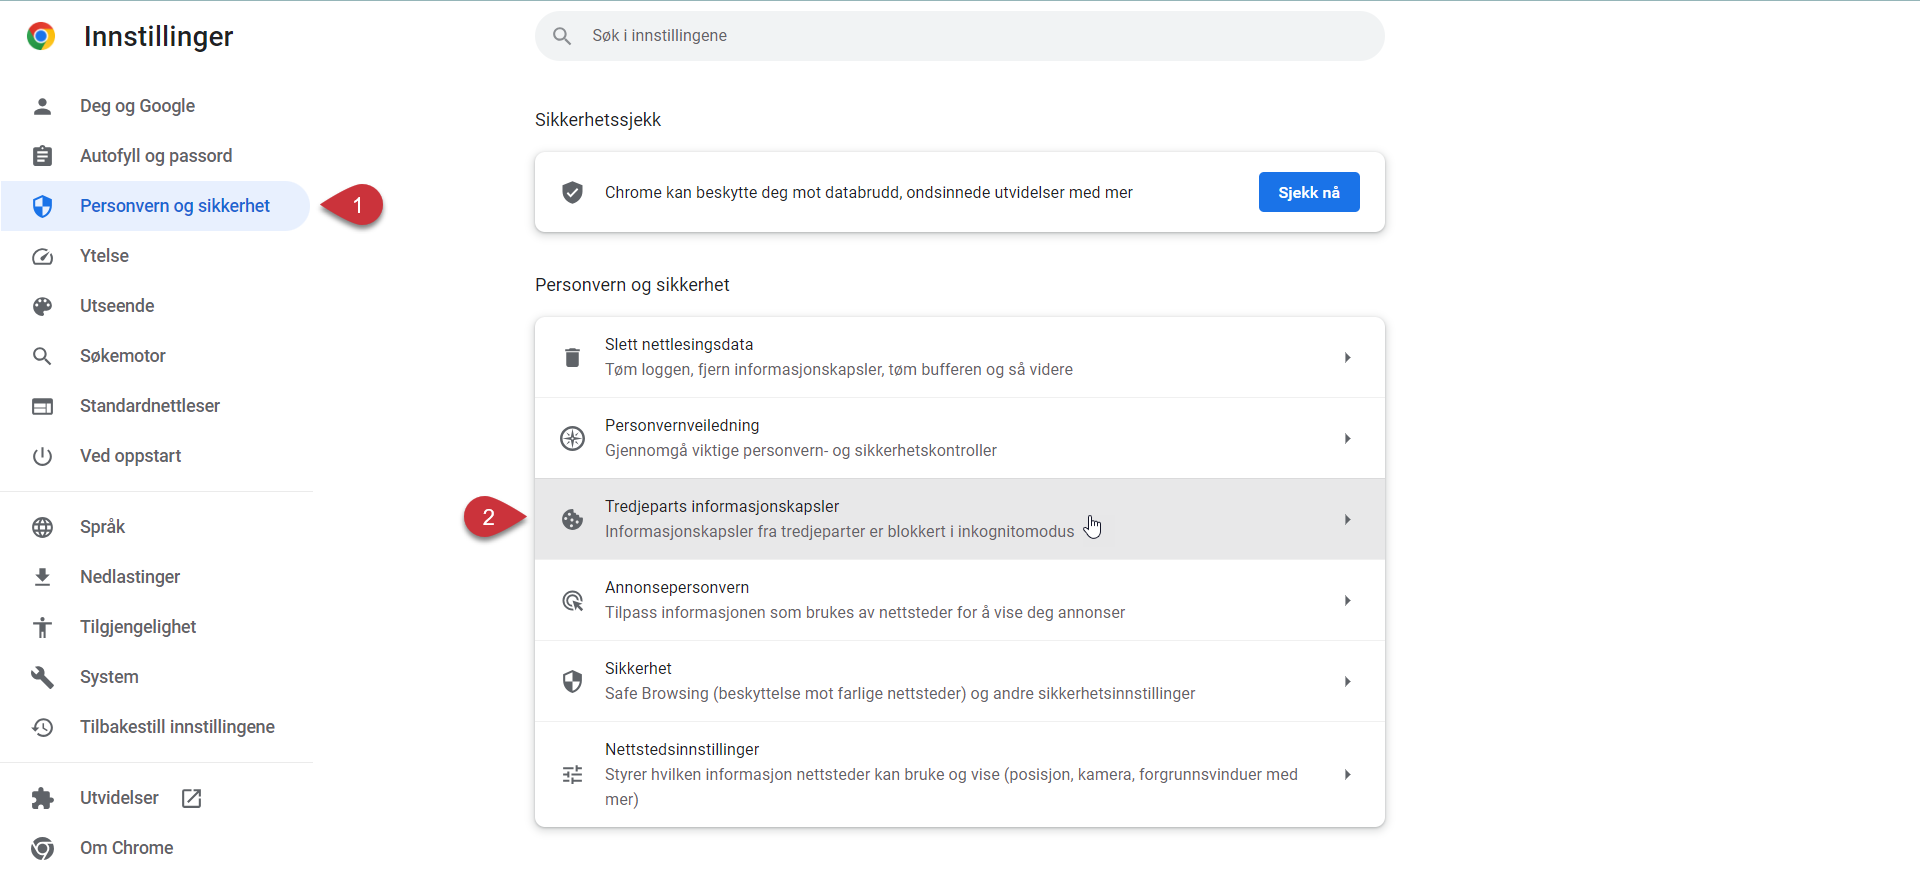Open the Personvernveiledning option
Viewport: 1920px width, 892px height.
[960, 438]
